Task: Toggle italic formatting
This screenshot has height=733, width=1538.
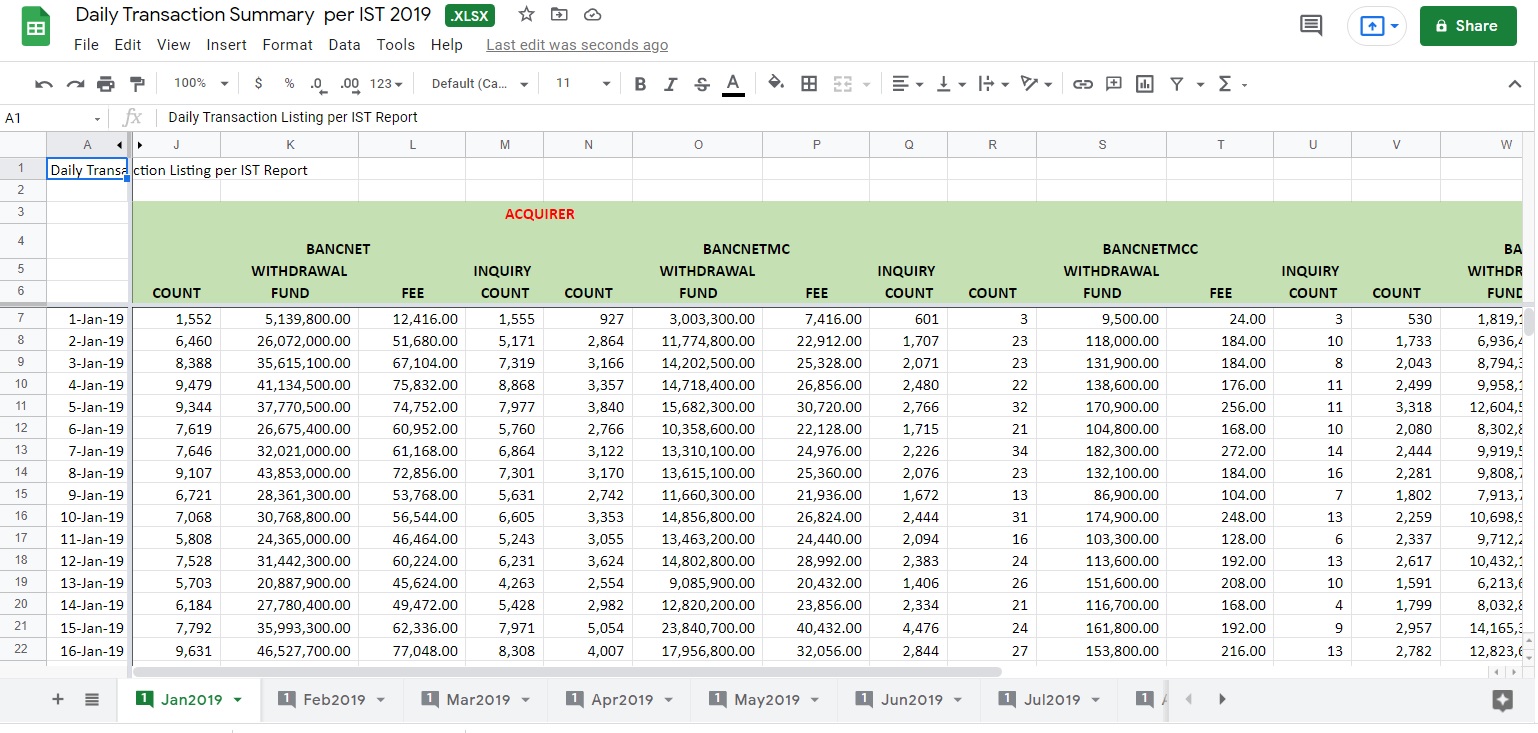Action: point(671,84)
